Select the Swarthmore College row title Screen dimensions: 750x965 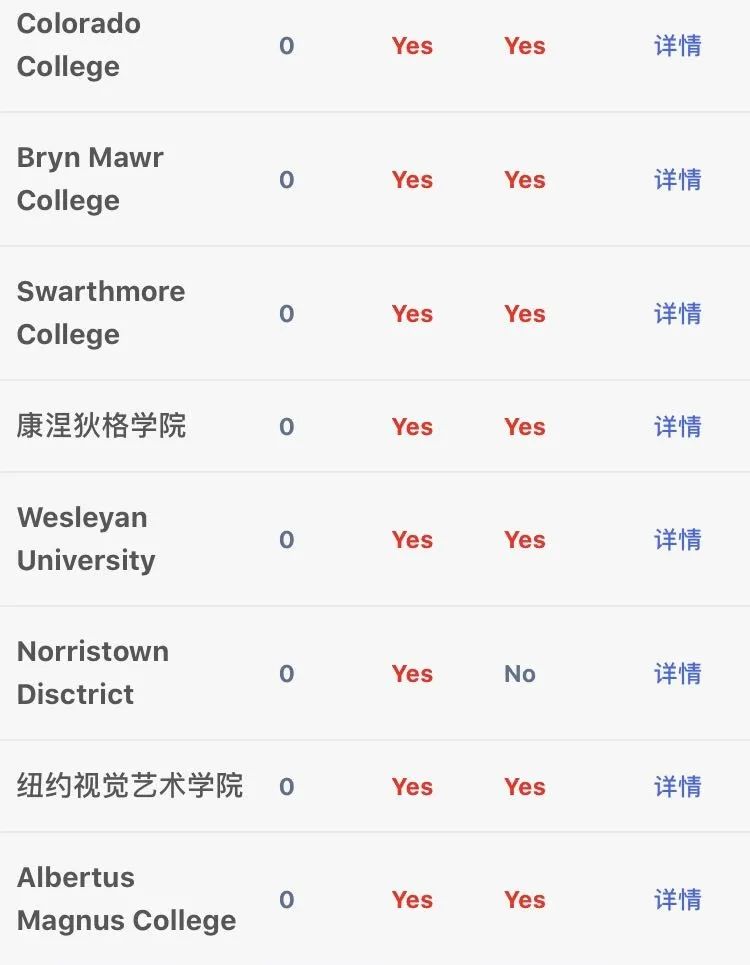pos(101,313)
